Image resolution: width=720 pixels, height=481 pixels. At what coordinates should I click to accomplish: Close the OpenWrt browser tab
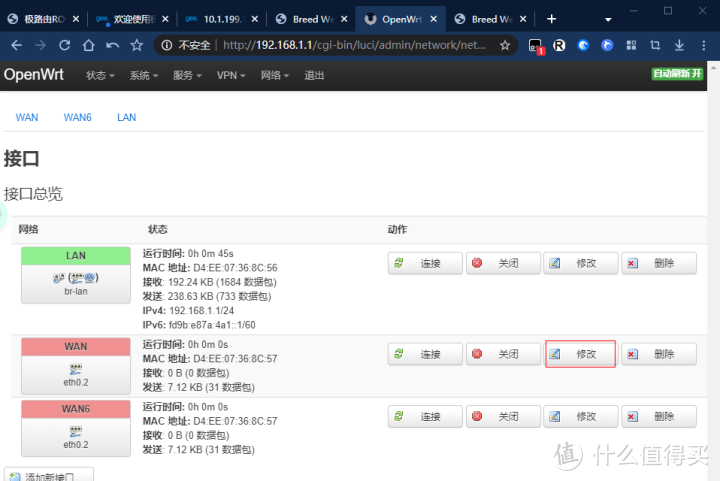[433, 19]
